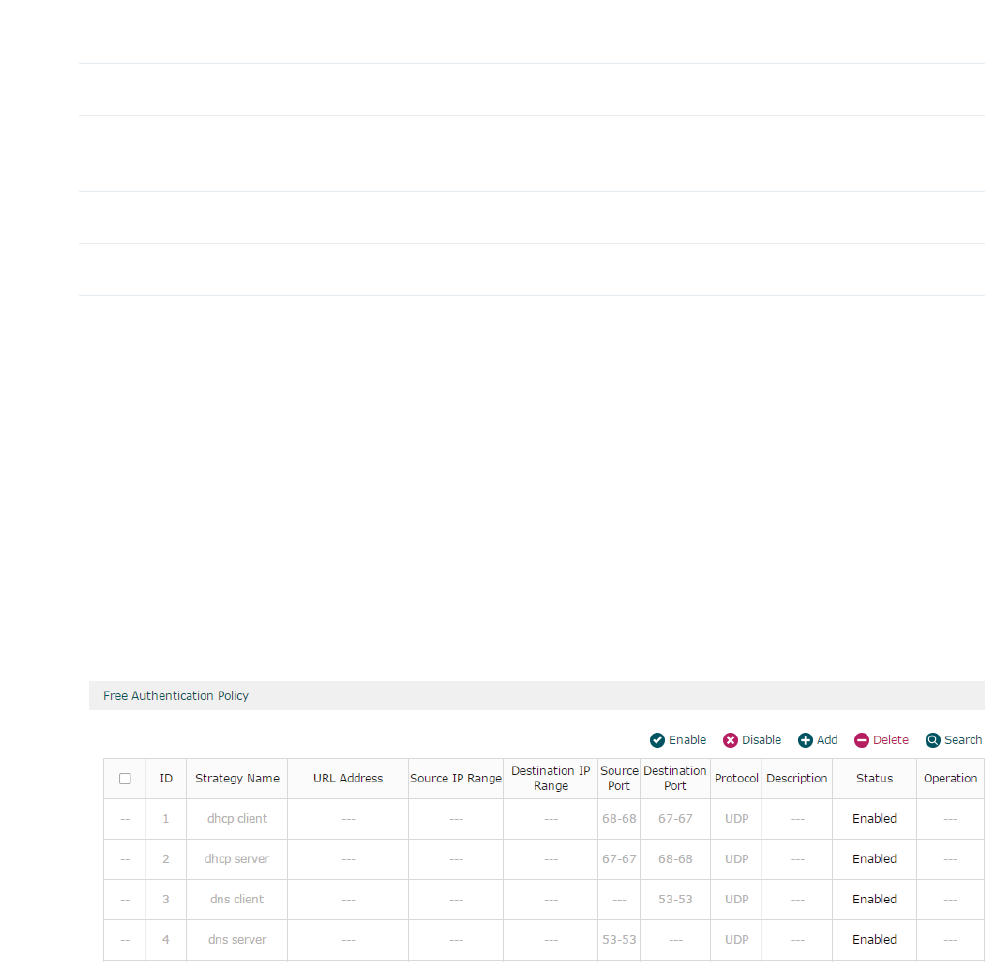Viewport: 987px width, 962px height.
Task: Click Enabled status of dns client row
Action: (x=874, y=899)
